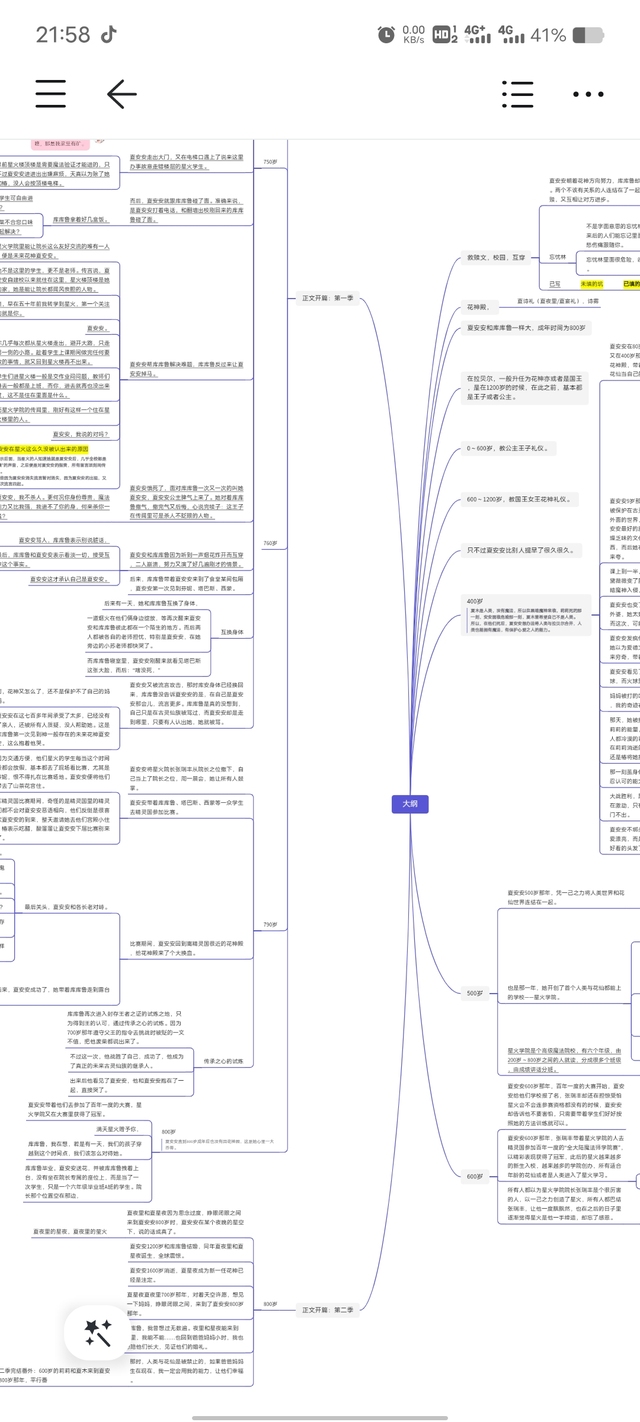The image size is (640, 1422).
Task: Open the hamburger menu icon
Action: point(51,94)
